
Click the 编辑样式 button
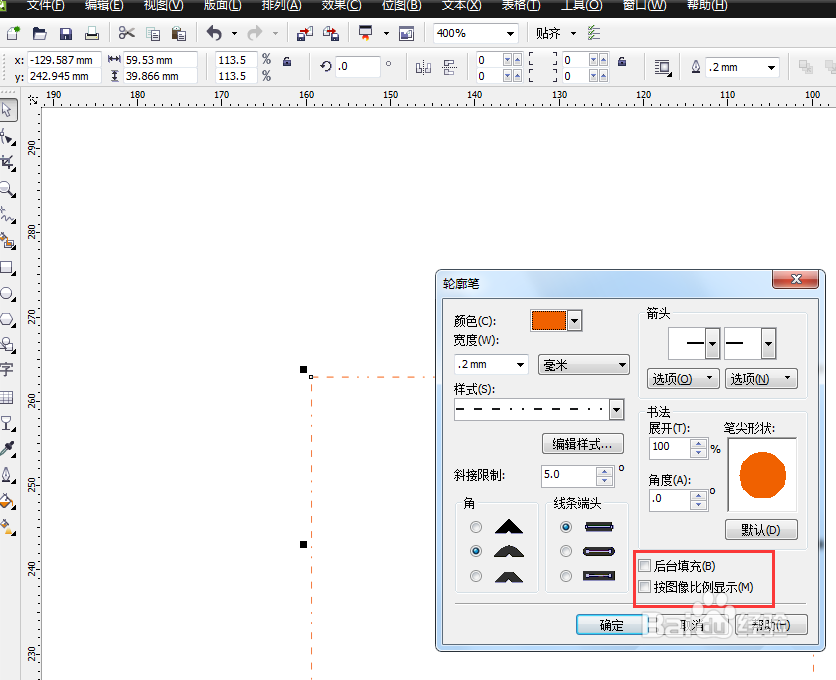583,444
